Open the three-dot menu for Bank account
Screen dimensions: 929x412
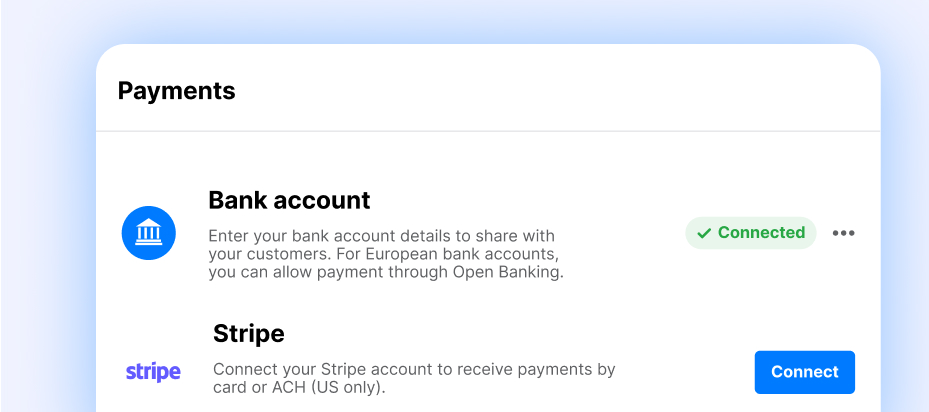(844, 233)
